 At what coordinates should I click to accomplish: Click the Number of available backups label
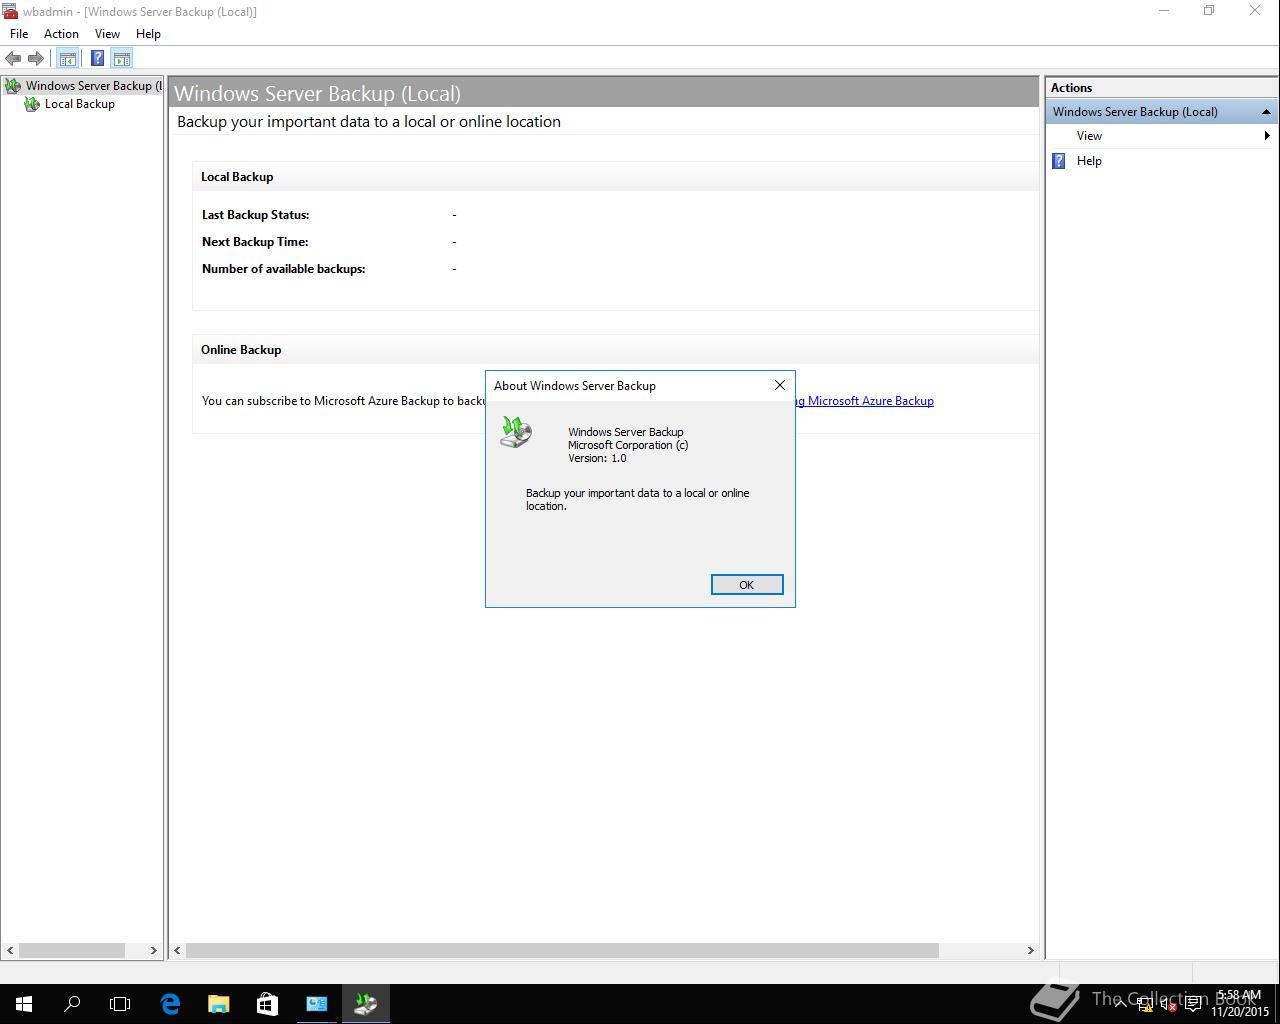284,269
